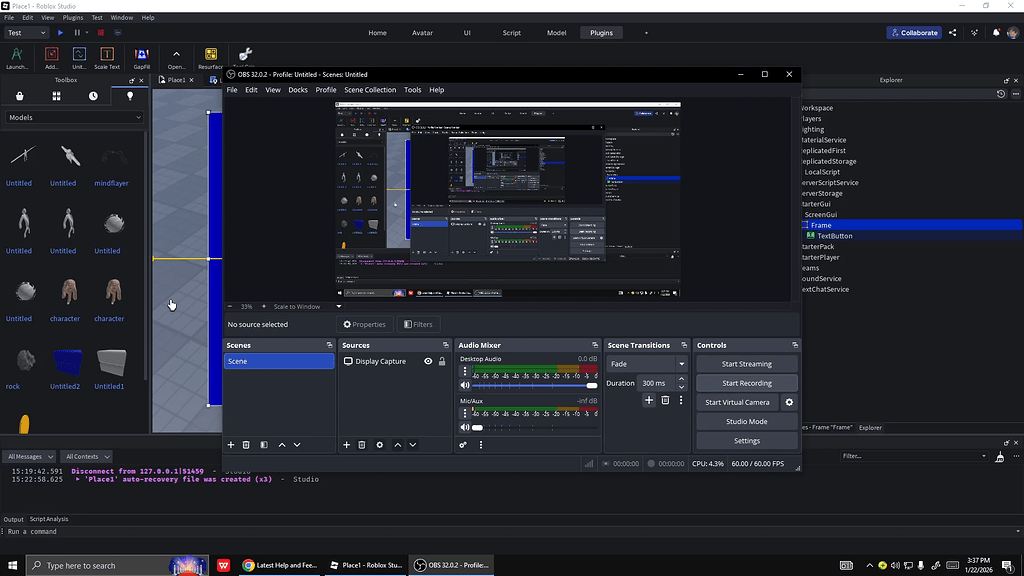
Task: Move source down in Sources panel
Action: (x=413, y=445)
